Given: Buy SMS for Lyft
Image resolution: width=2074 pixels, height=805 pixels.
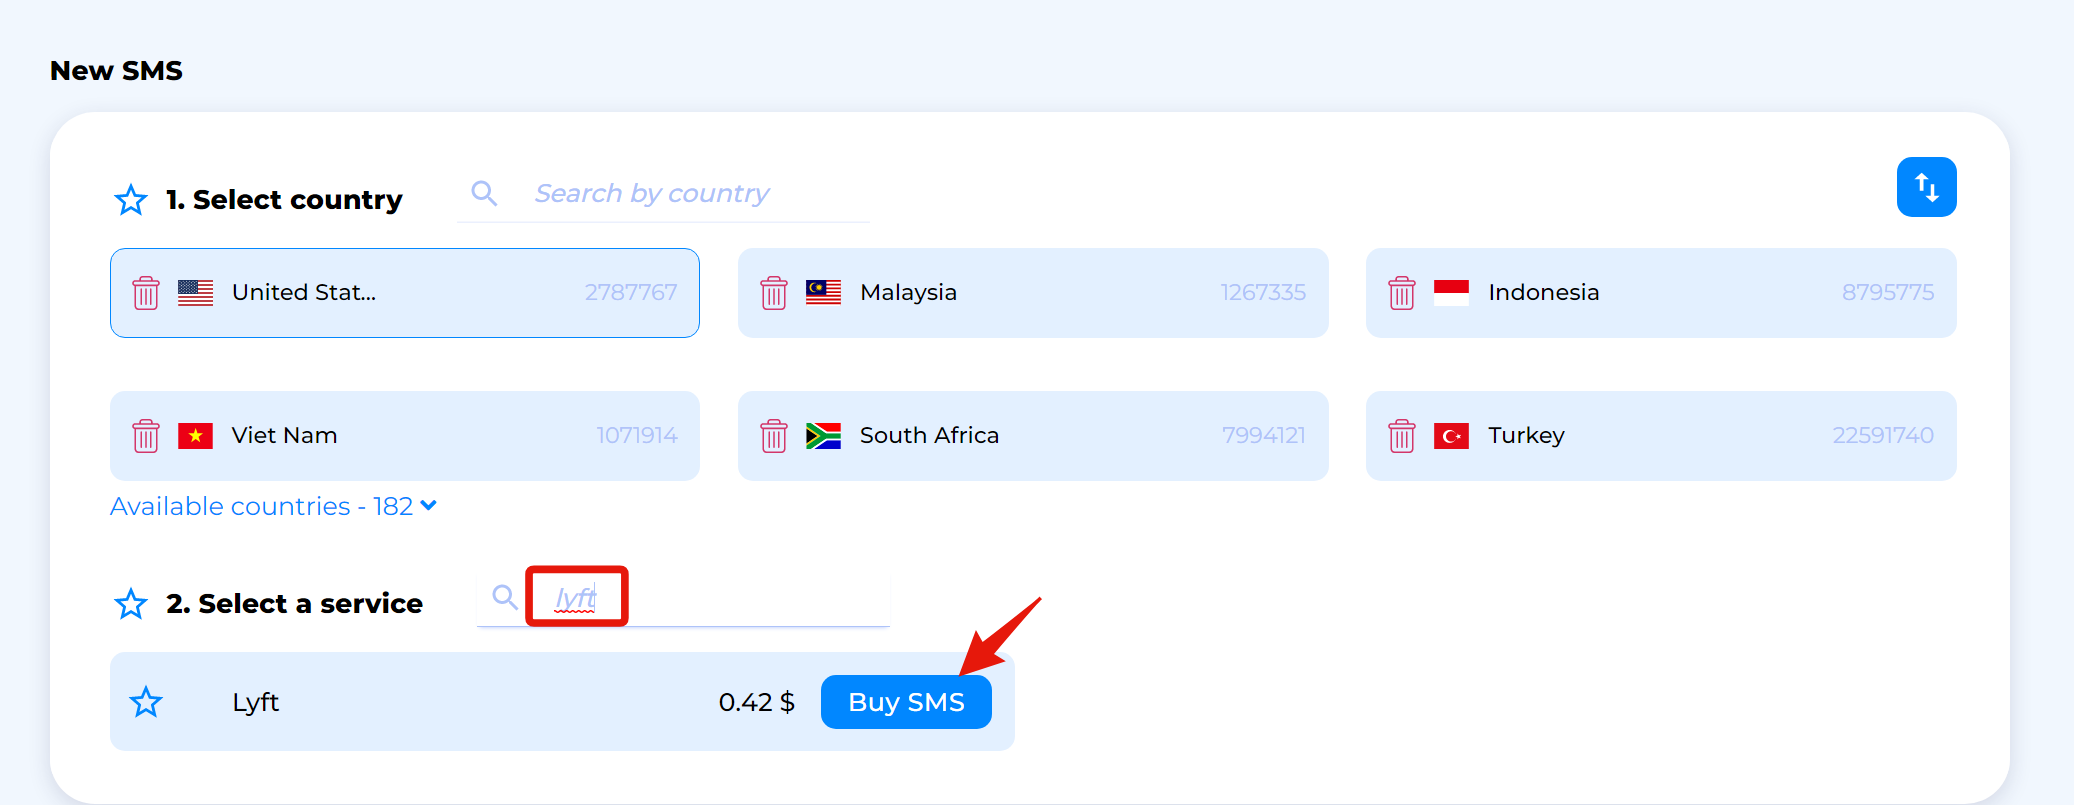Looking at the screenshot, I should tap(906, 702).
